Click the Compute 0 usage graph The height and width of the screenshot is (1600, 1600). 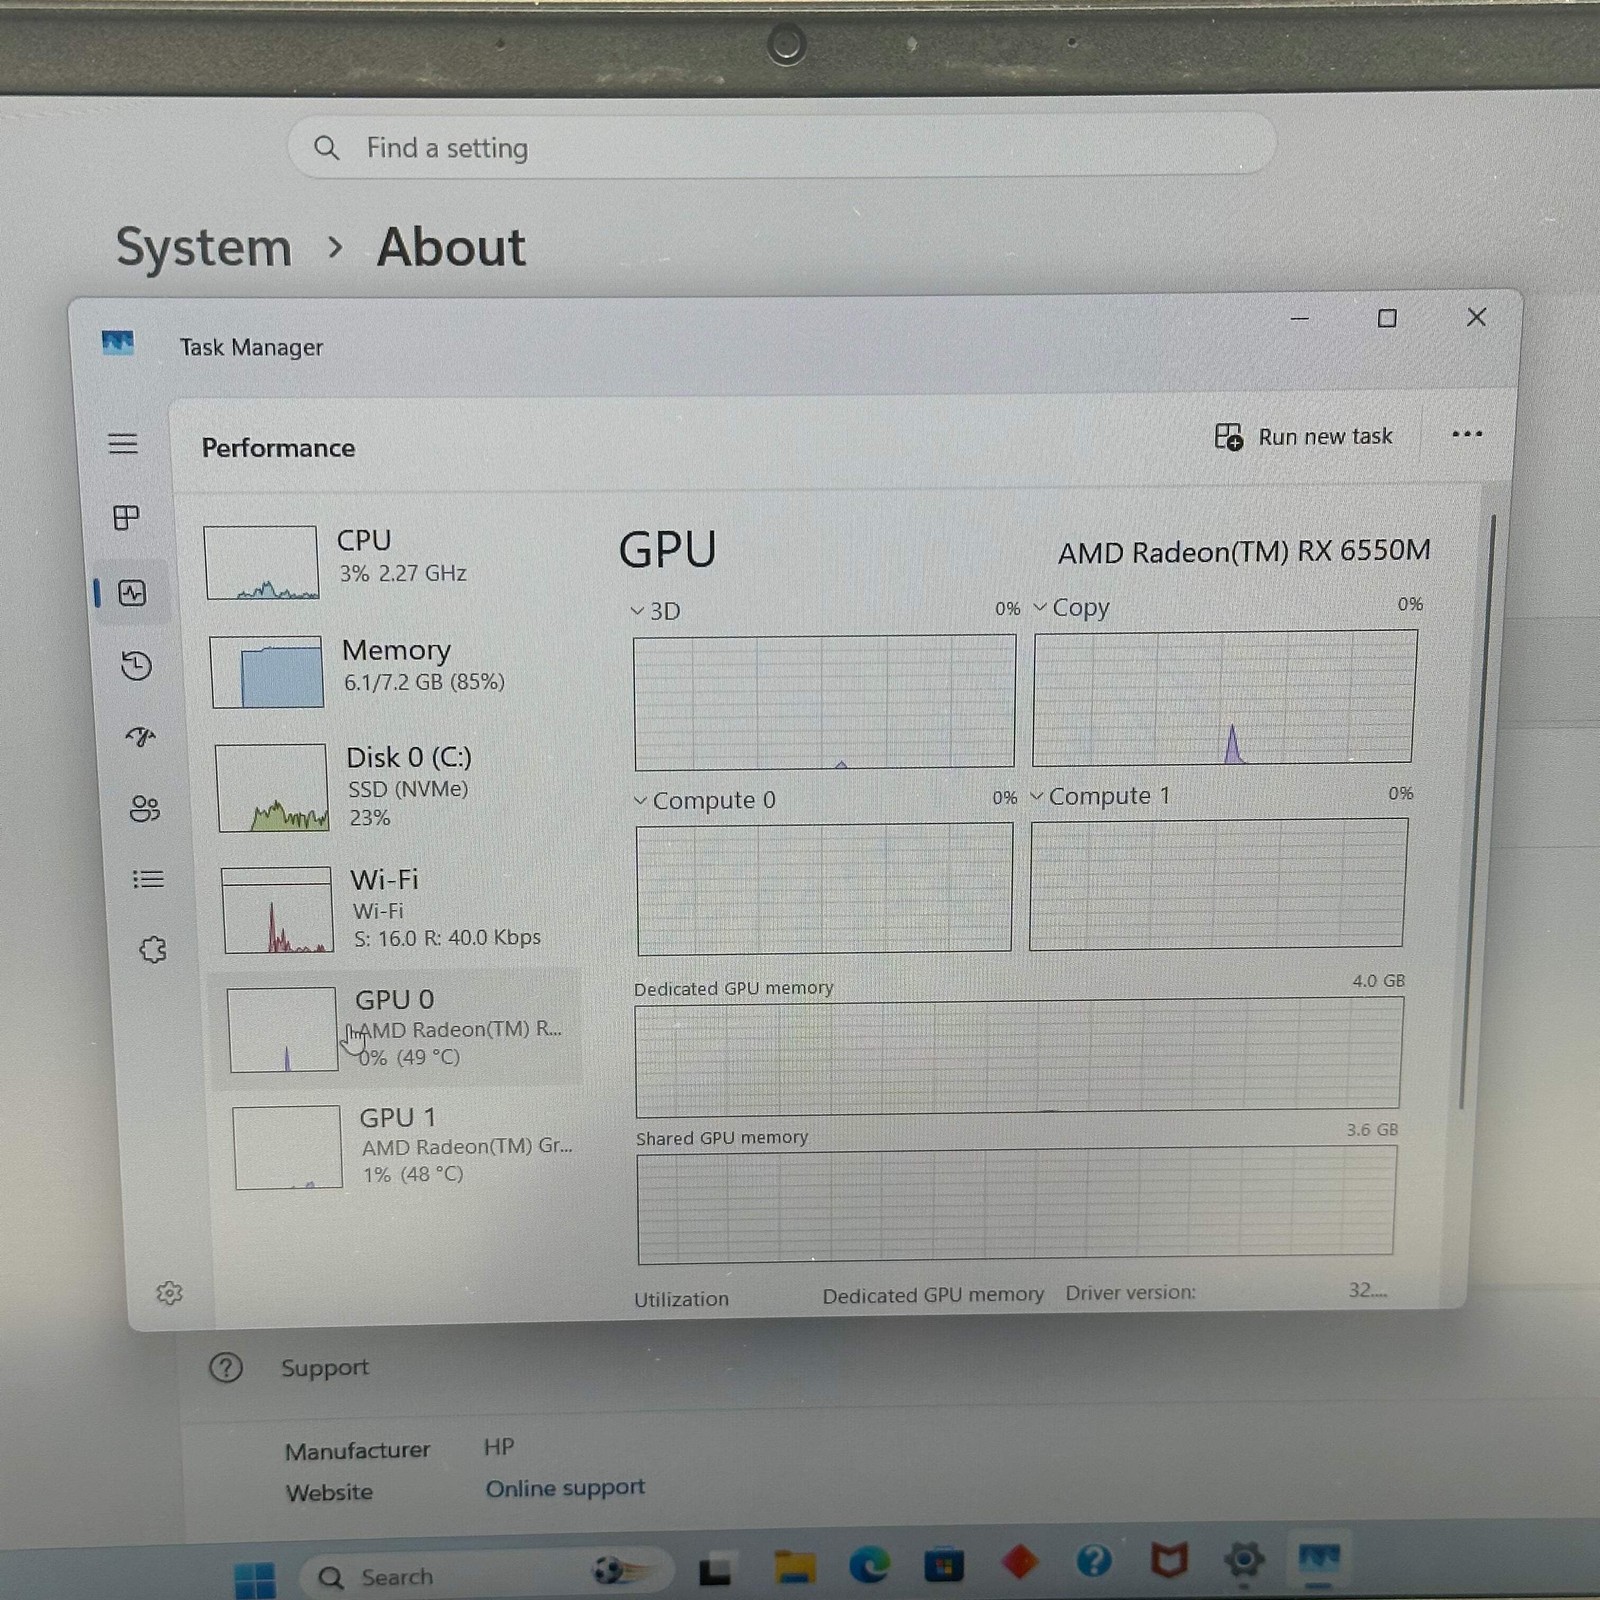point(824,889)
